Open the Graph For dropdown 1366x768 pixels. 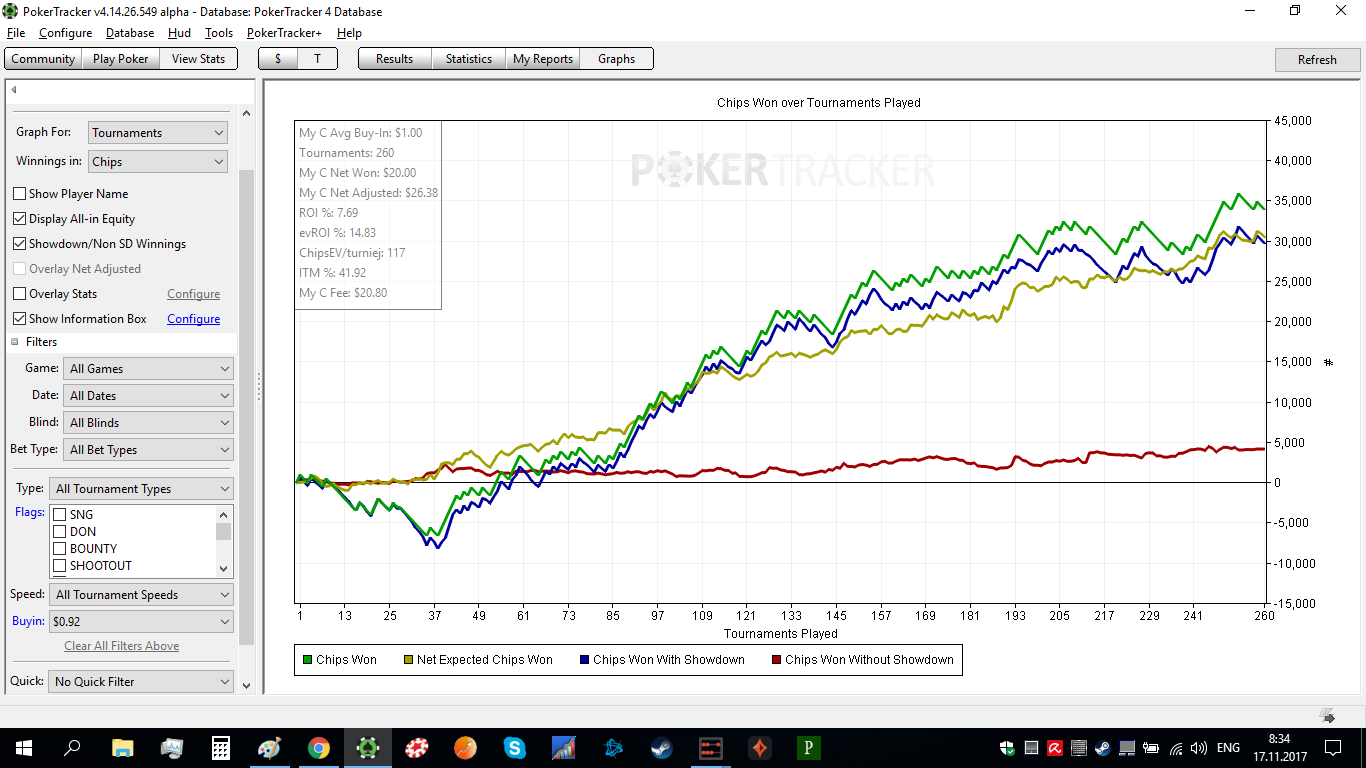tap(158, 133)
